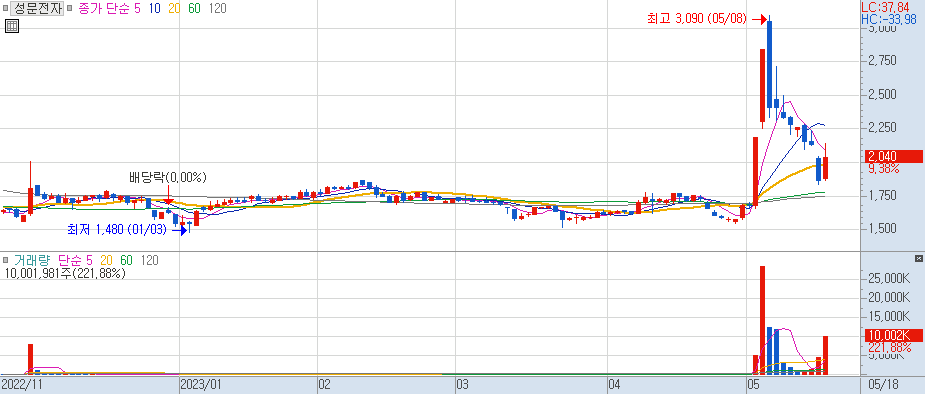The image size is (925, 394).
Task: Click the 배당락(0.00%) ex-dividend marker
Action: pyautogui.click(x=168, y=178)
